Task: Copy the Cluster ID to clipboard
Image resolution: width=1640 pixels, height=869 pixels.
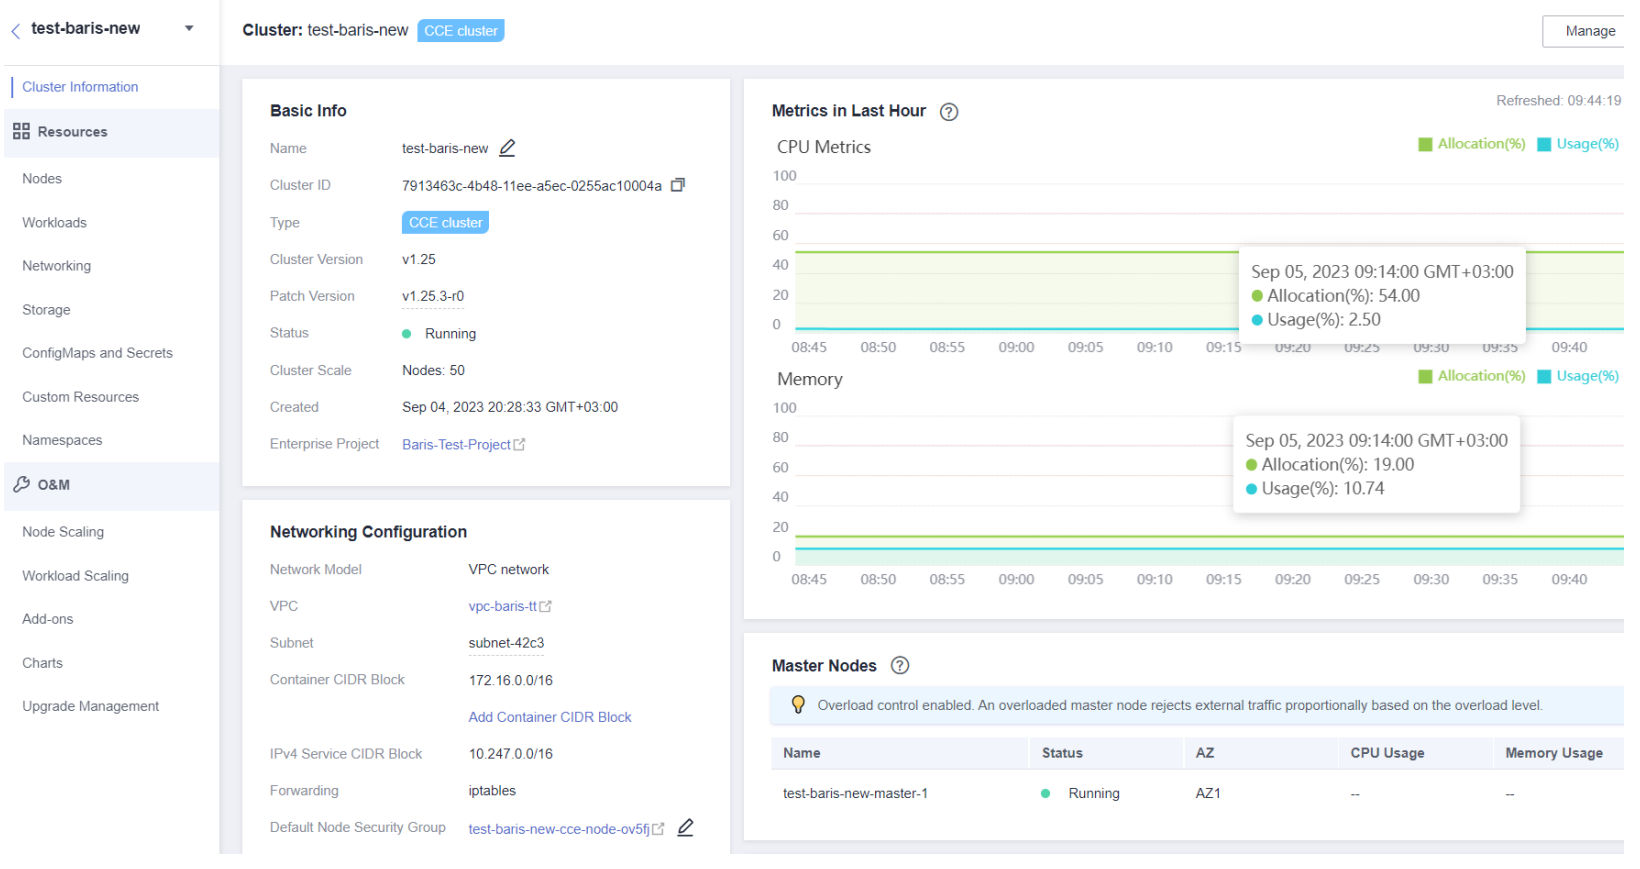Action: coord(678,185)
